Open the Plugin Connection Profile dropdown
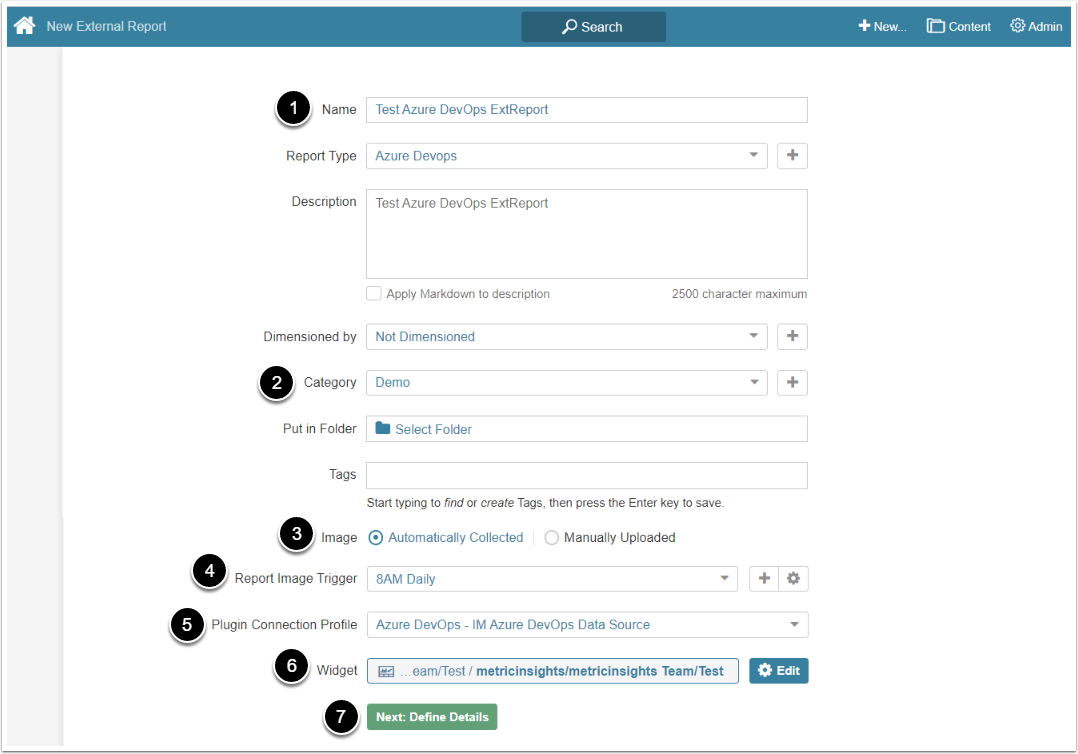The width and height of the screenshot is (1078, 754). click(587, 625)
